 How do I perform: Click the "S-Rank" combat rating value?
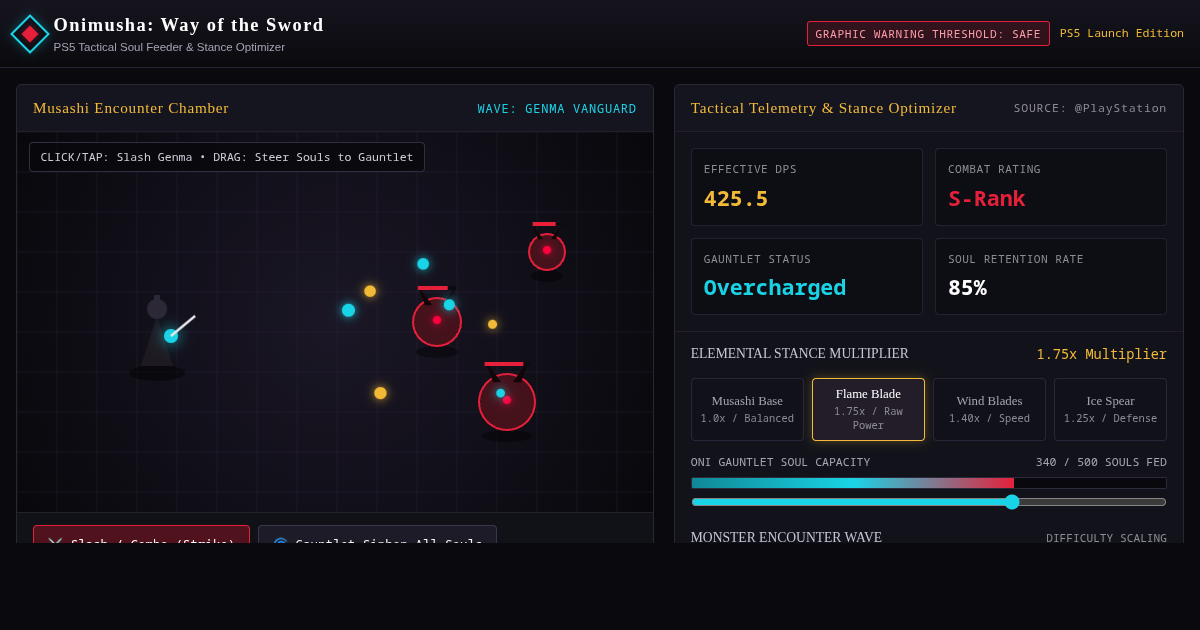[986, 198]
